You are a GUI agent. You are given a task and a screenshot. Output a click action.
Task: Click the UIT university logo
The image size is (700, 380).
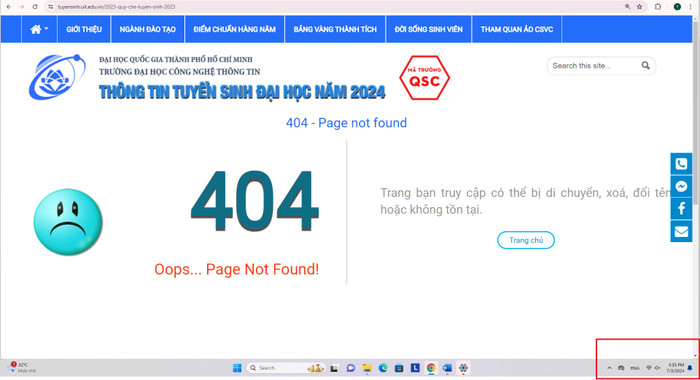[x=57, y=77]
